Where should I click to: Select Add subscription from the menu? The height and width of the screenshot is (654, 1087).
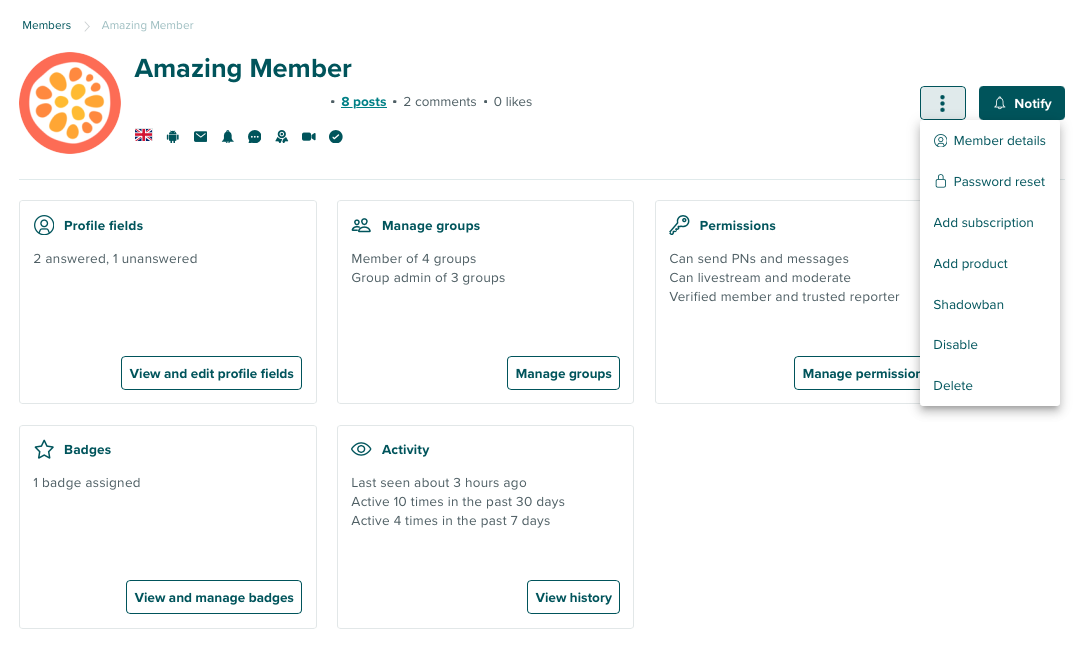[x=984, y=222]
